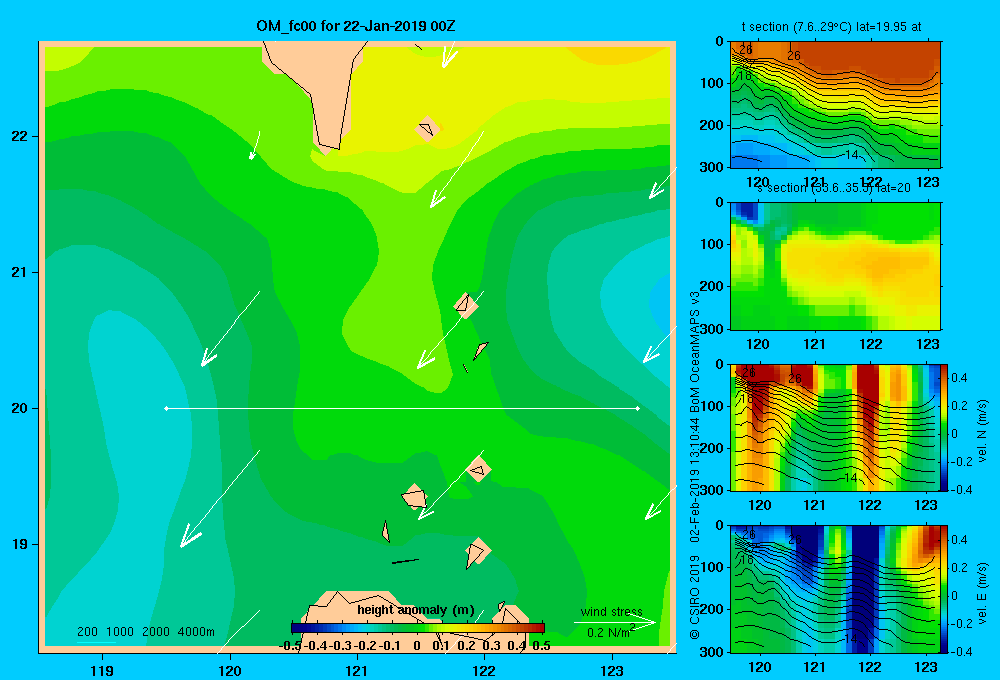1000x680 pixels.
Task: Click the 's section' salinity plot title
Action: [x=832, y=188]
